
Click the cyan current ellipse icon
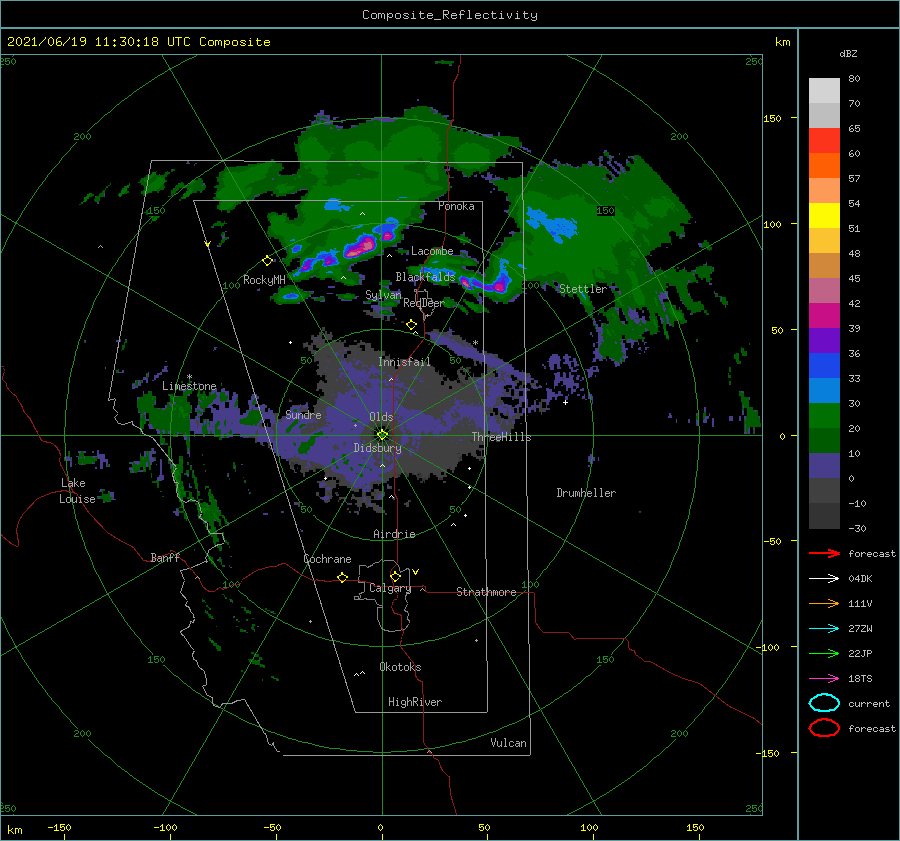pos(824,703)
